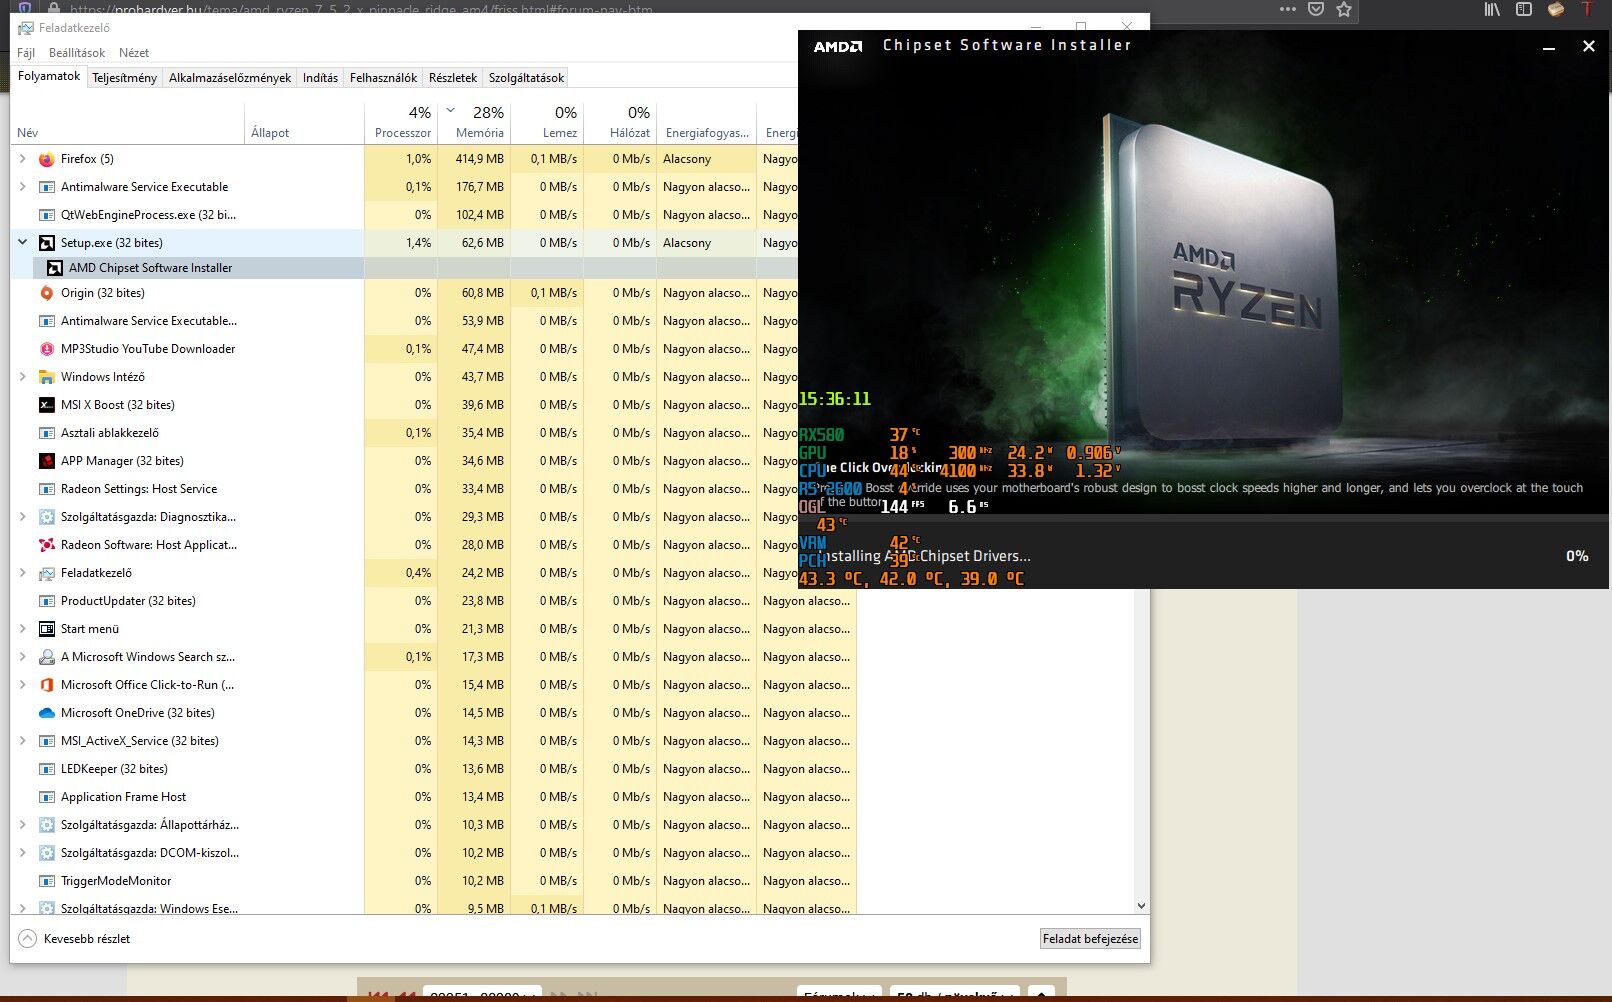Expand the Firefox (5) process group

pyautogui.click(x=23, y=159)
